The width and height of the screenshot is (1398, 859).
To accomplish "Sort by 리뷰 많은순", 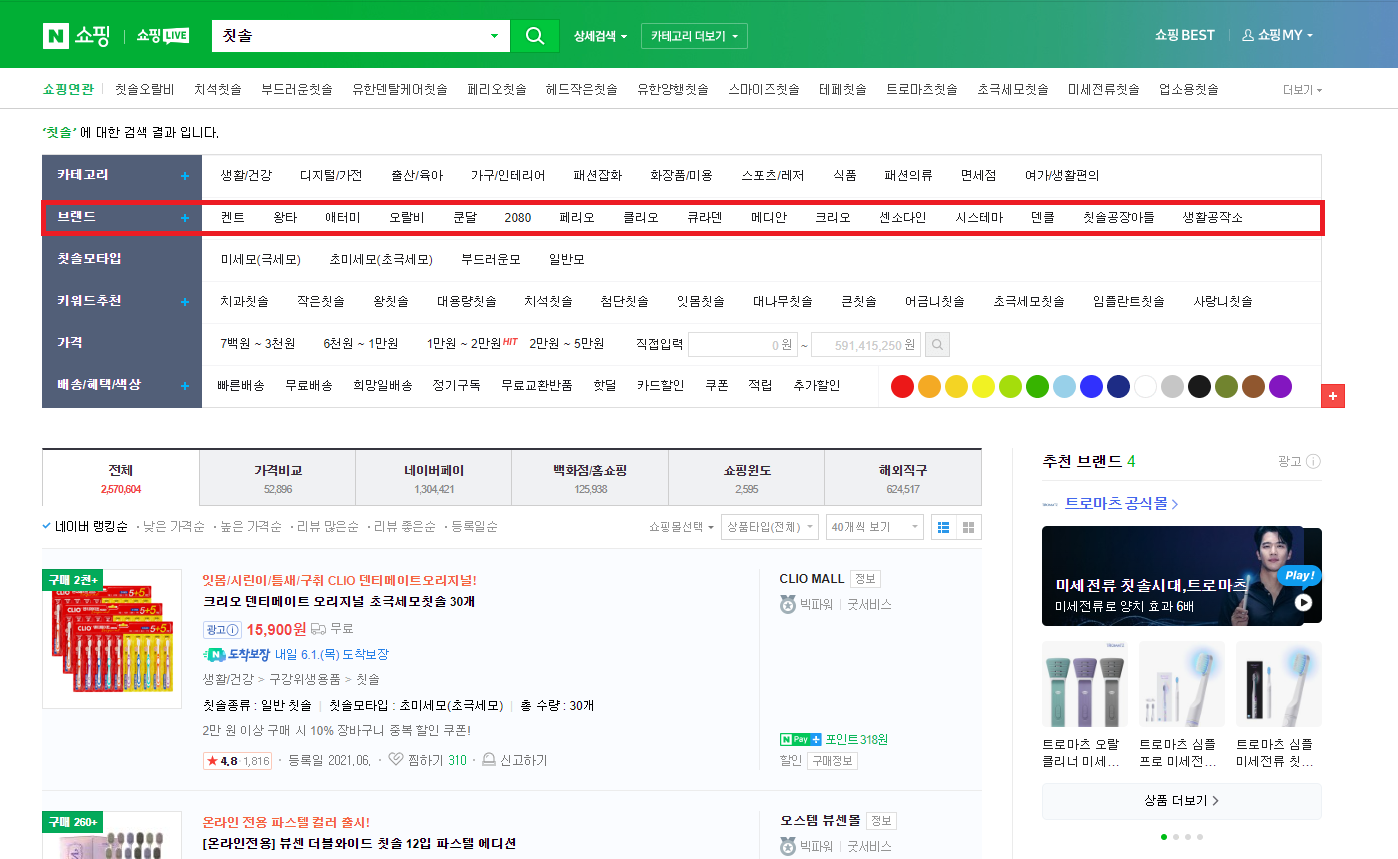I will 327,526.
